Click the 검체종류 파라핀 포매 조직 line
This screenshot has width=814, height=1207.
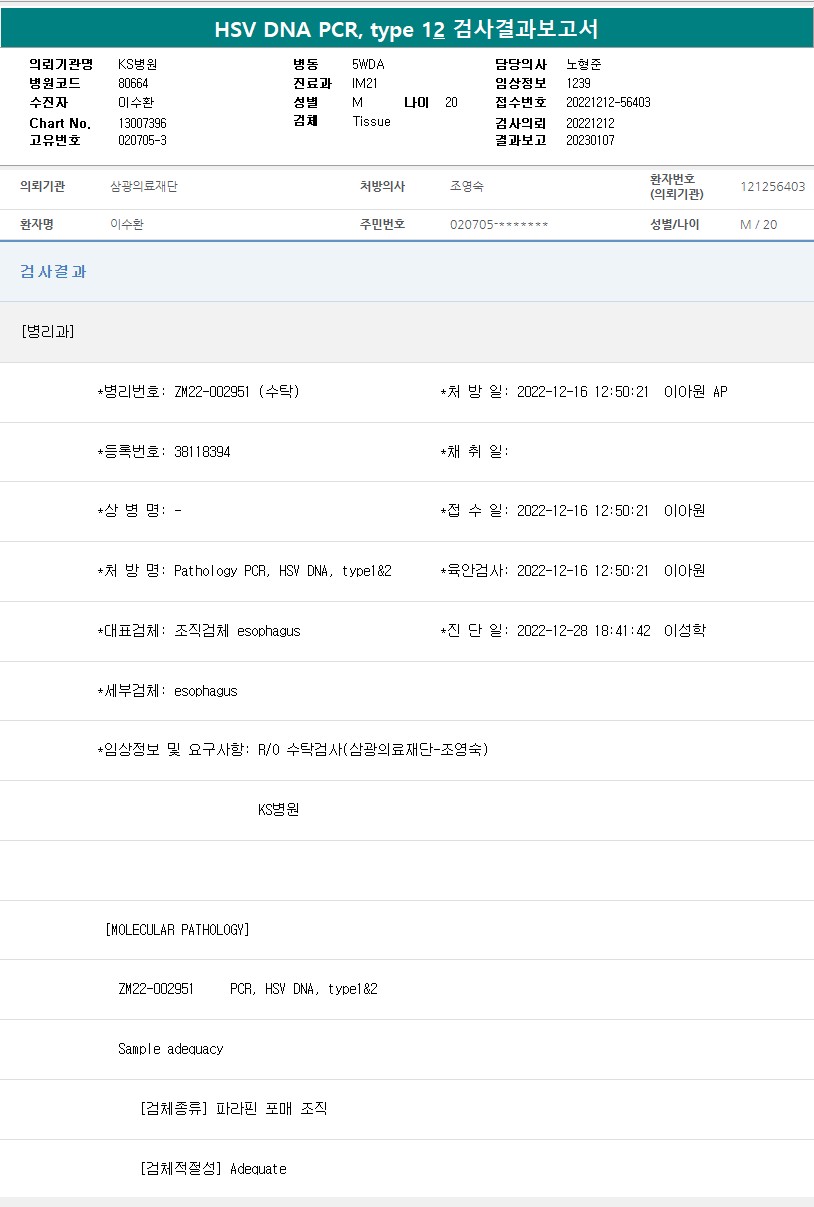tap(234, 1109)
